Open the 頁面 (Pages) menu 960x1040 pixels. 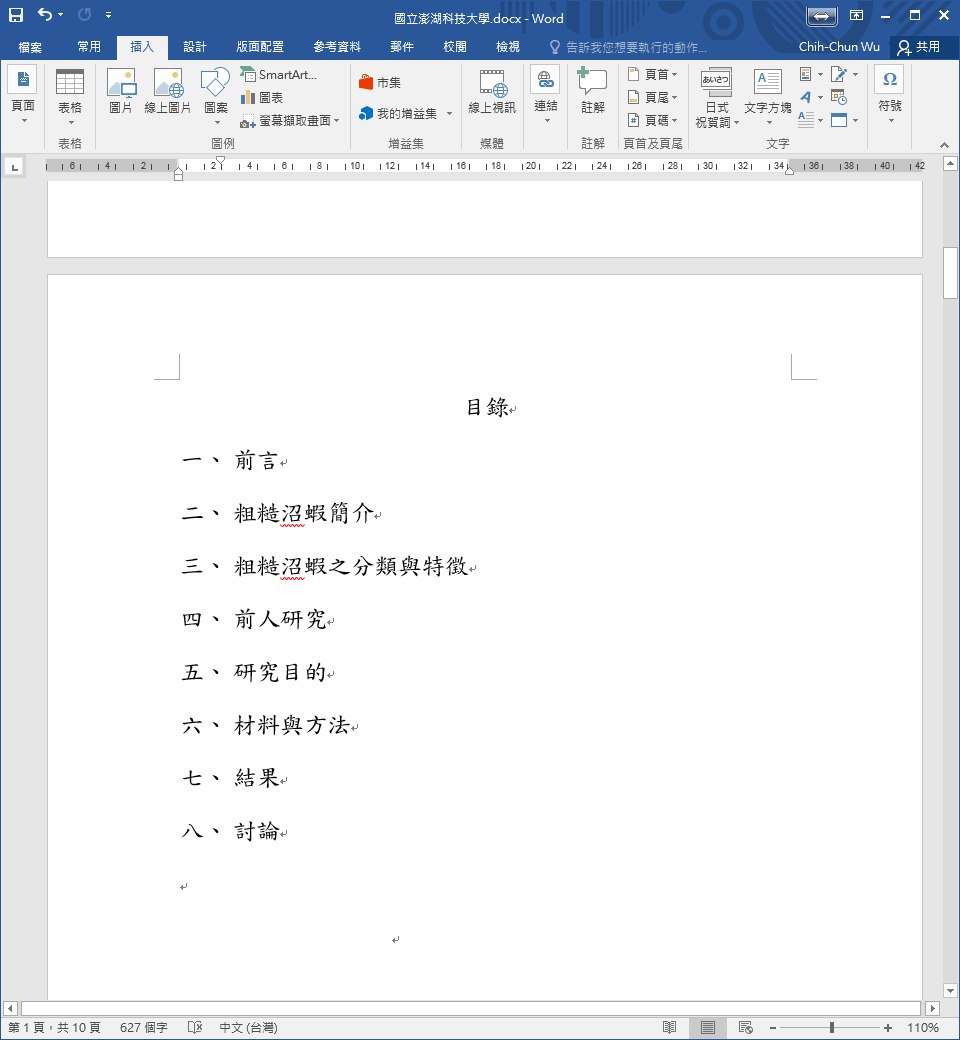(x=23, y=96)
